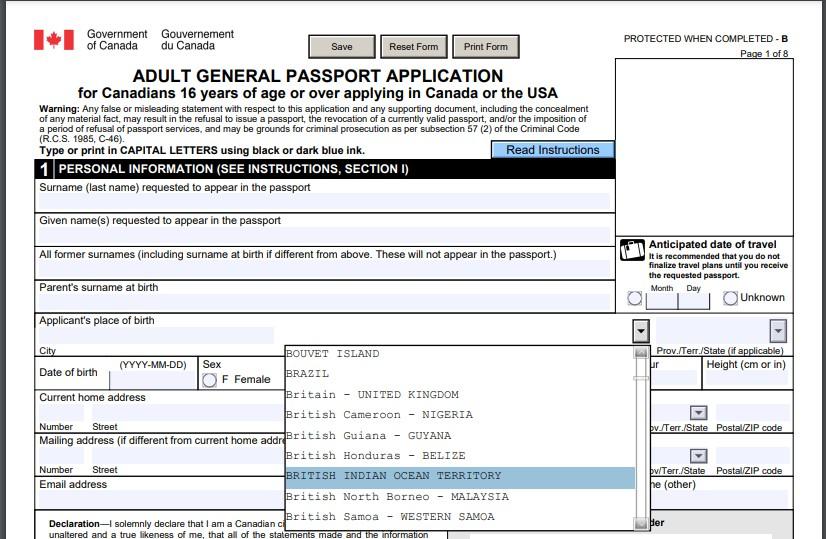Click the Surname input field
Image resolution: width=826 pixels, height=539 pixels.
[x=324, y=202]
